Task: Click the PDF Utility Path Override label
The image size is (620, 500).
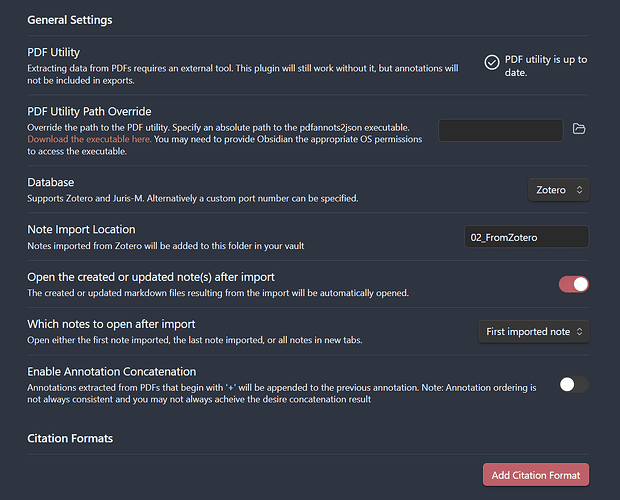Action: [89, 111]
